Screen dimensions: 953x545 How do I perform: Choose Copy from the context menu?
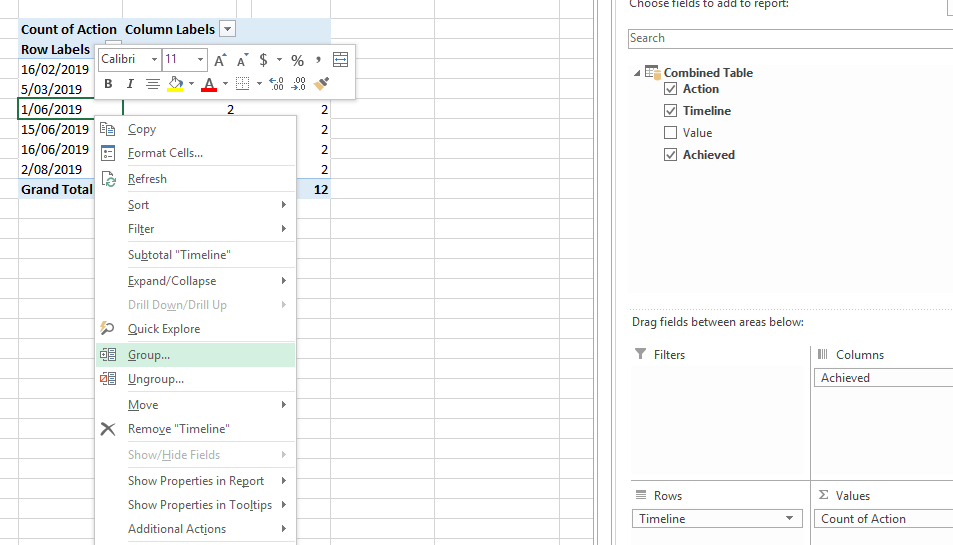click(196, 129)
